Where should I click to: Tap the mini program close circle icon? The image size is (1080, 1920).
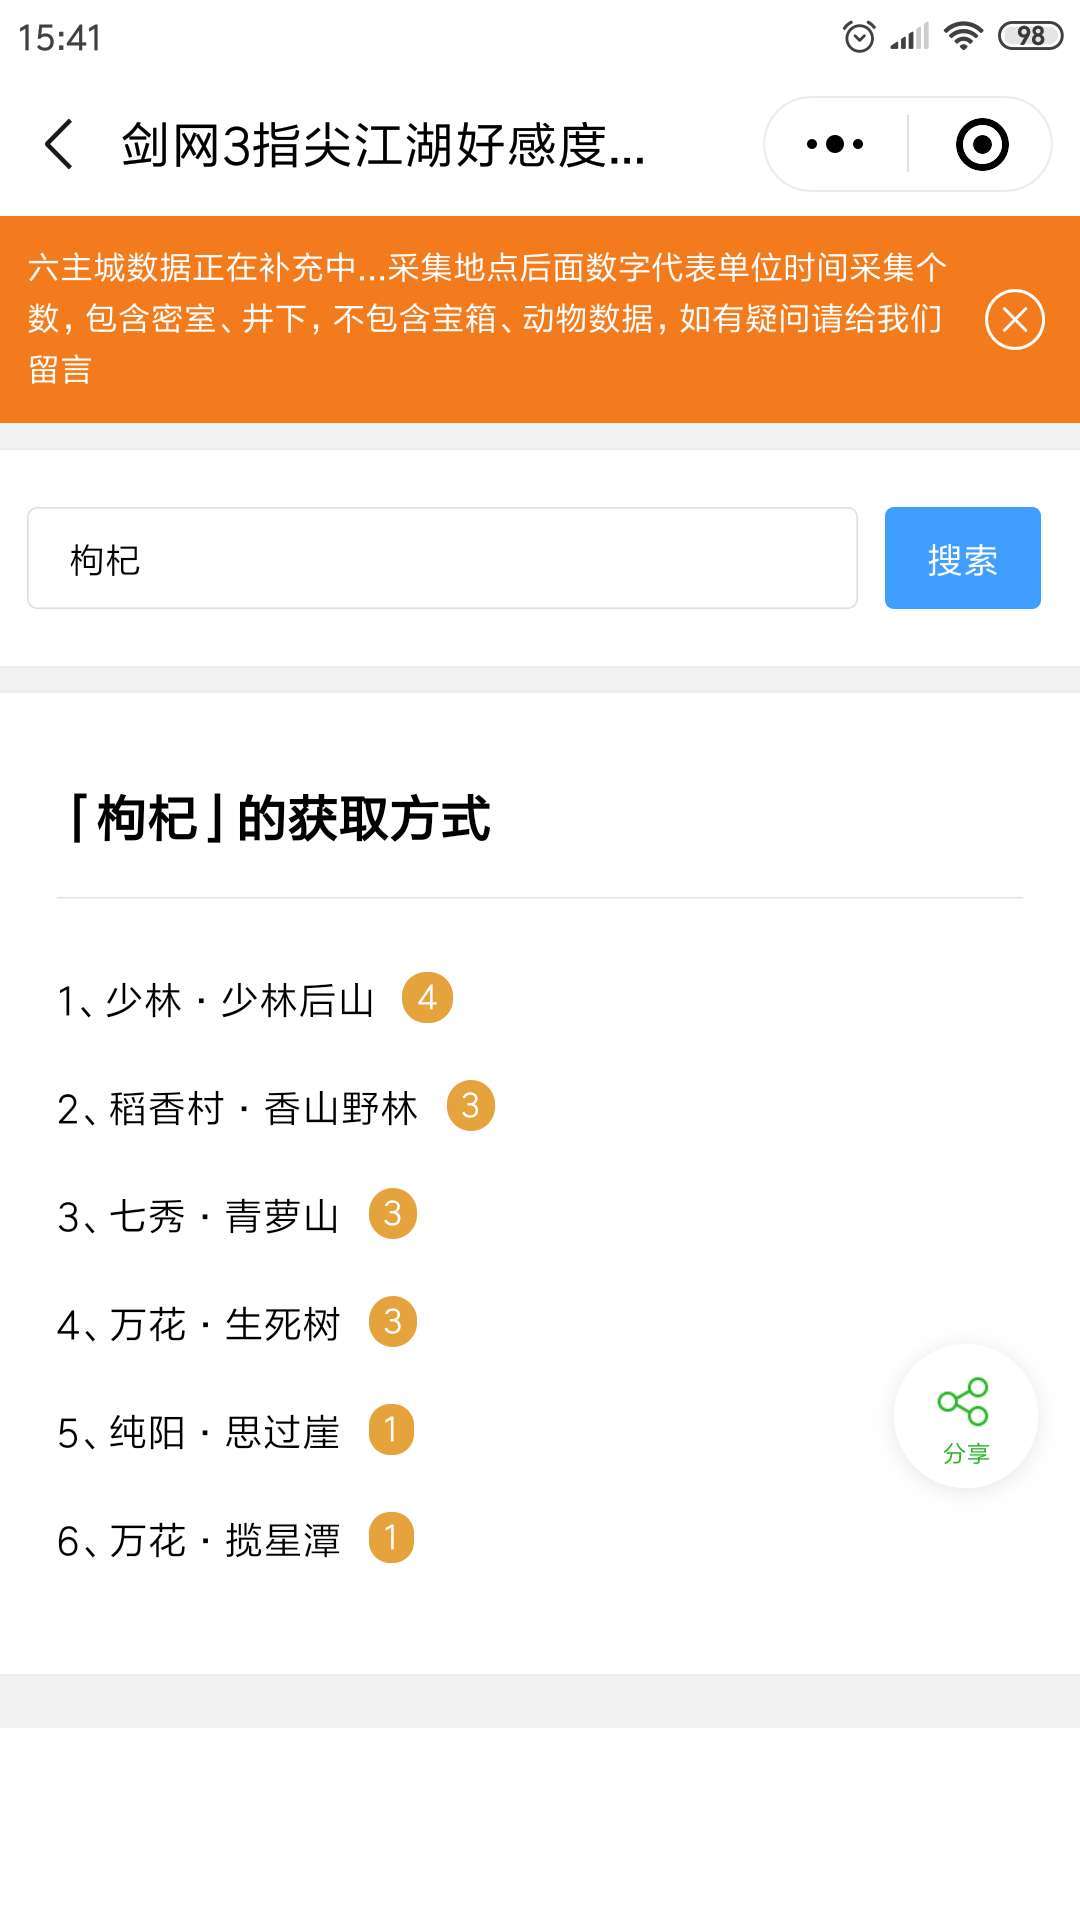981,145
